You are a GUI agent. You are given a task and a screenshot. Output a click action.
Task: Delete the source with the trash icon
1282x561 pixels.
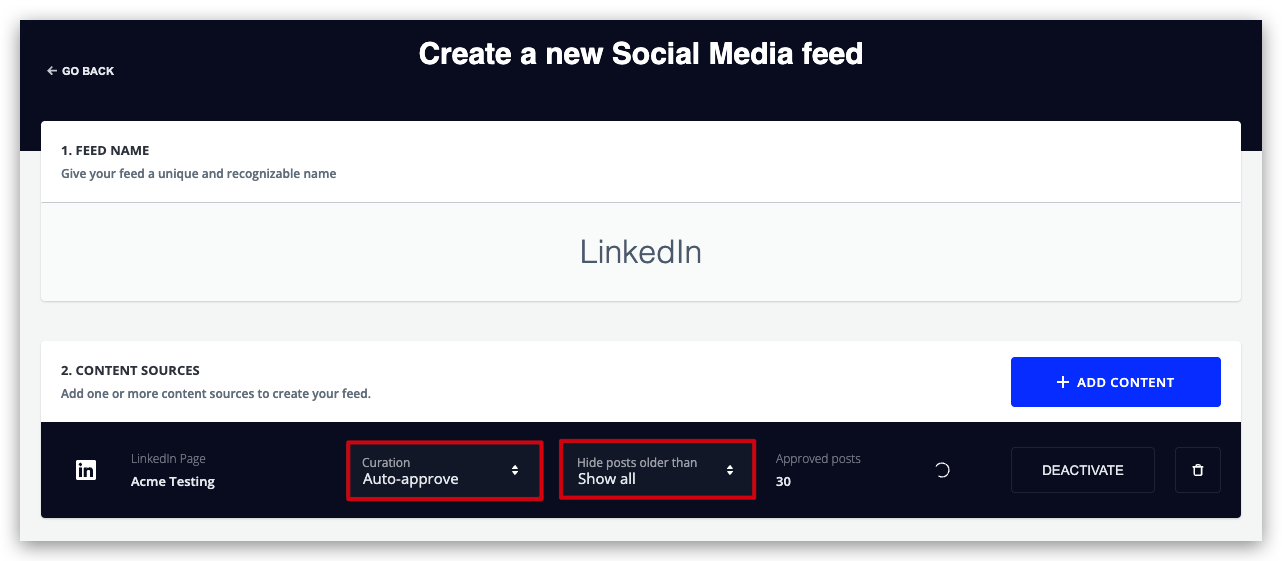[1198, 470]
